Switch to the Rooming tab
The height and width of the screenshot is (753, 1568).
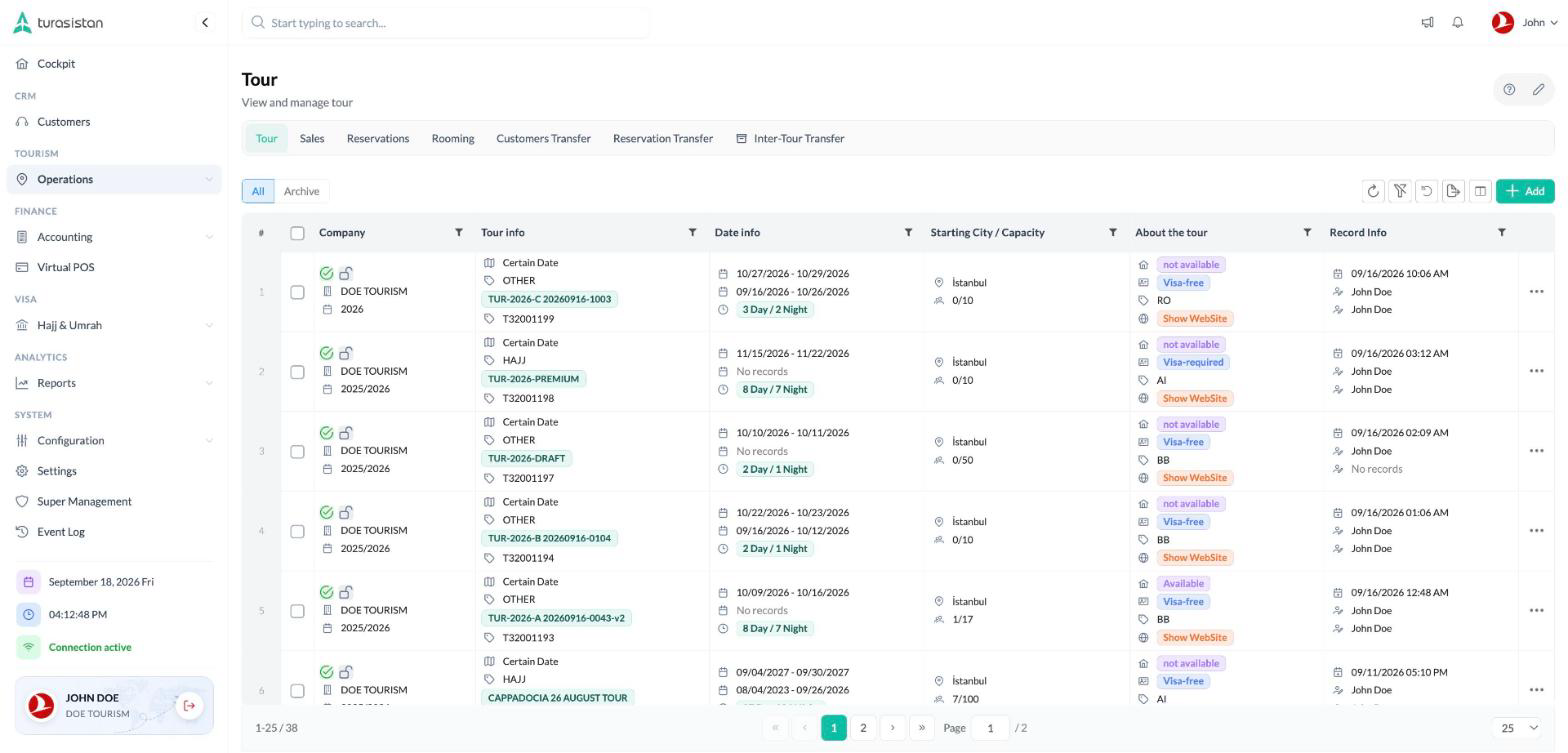point(453,139)
